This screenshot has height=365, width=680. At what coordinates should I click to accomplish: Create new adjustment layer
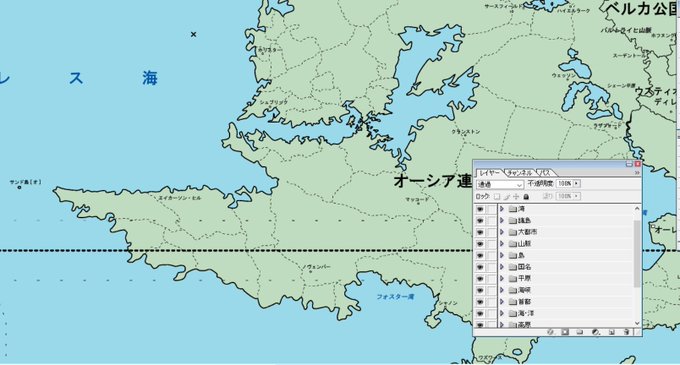tap(596, 332)
